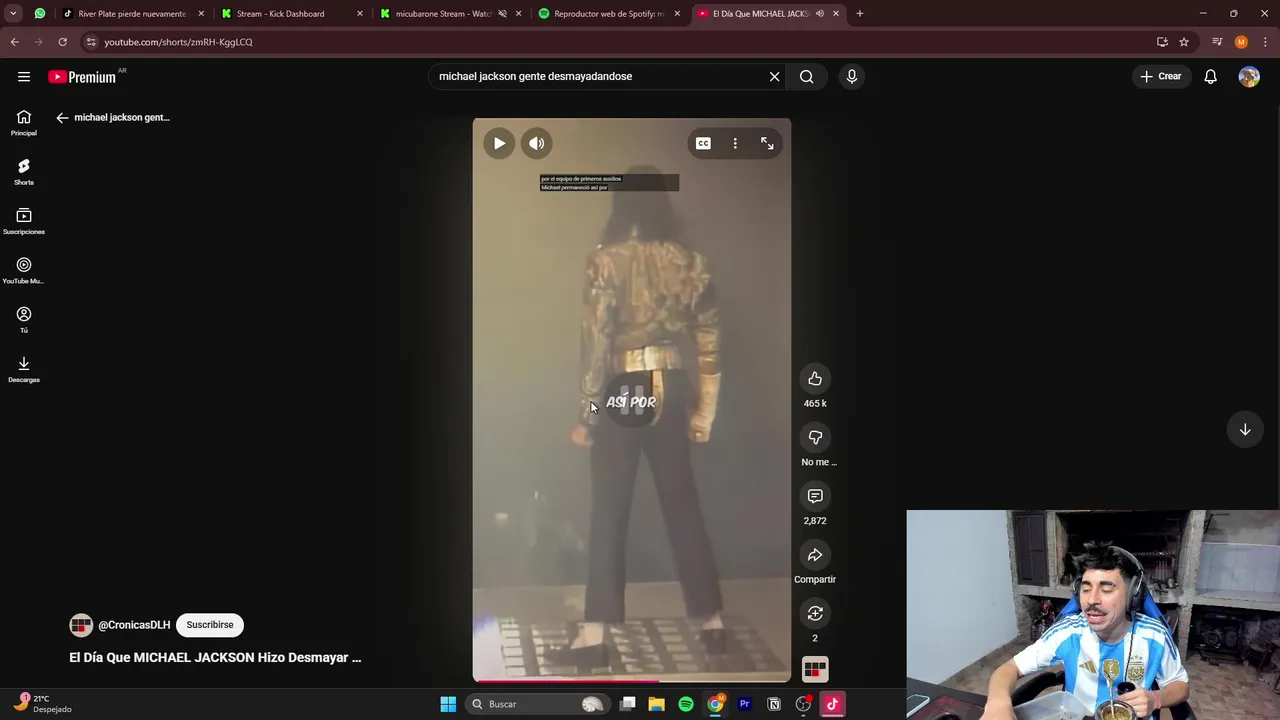Open Premiere Pro from the taskbar
The image size is (1280, 720).
coord(745,704)
